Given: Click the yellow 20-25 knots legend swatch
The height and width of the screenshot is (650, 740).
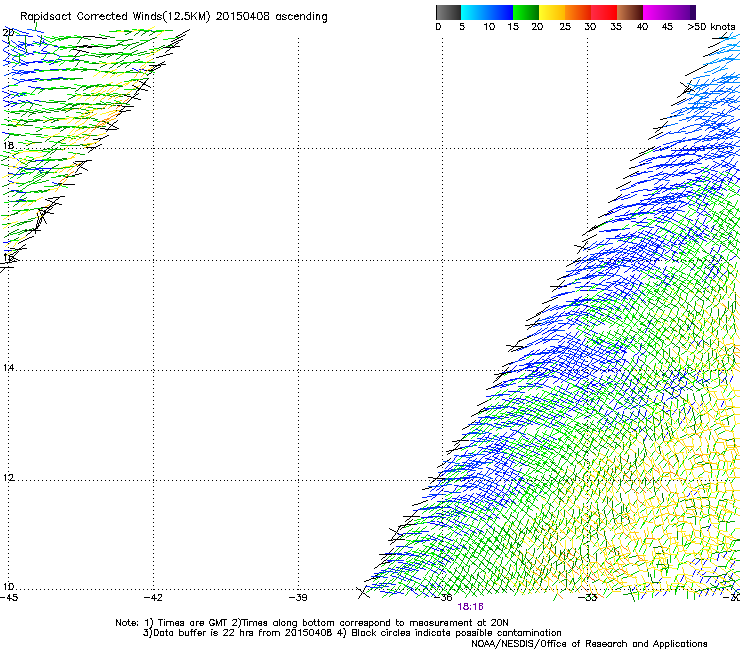Looking at the screenshot, I should tap(552, 12).
